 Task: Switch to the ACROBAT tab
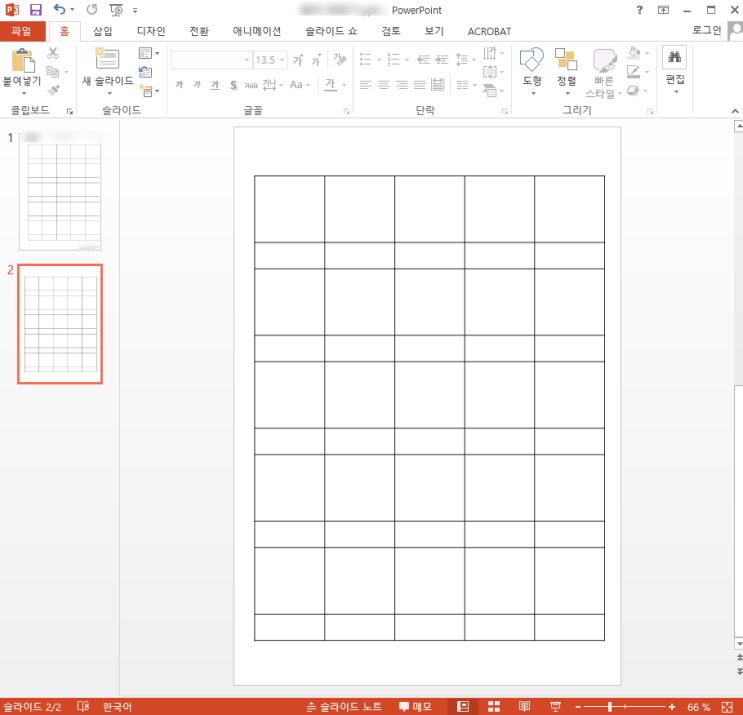[x=489, y=32]
